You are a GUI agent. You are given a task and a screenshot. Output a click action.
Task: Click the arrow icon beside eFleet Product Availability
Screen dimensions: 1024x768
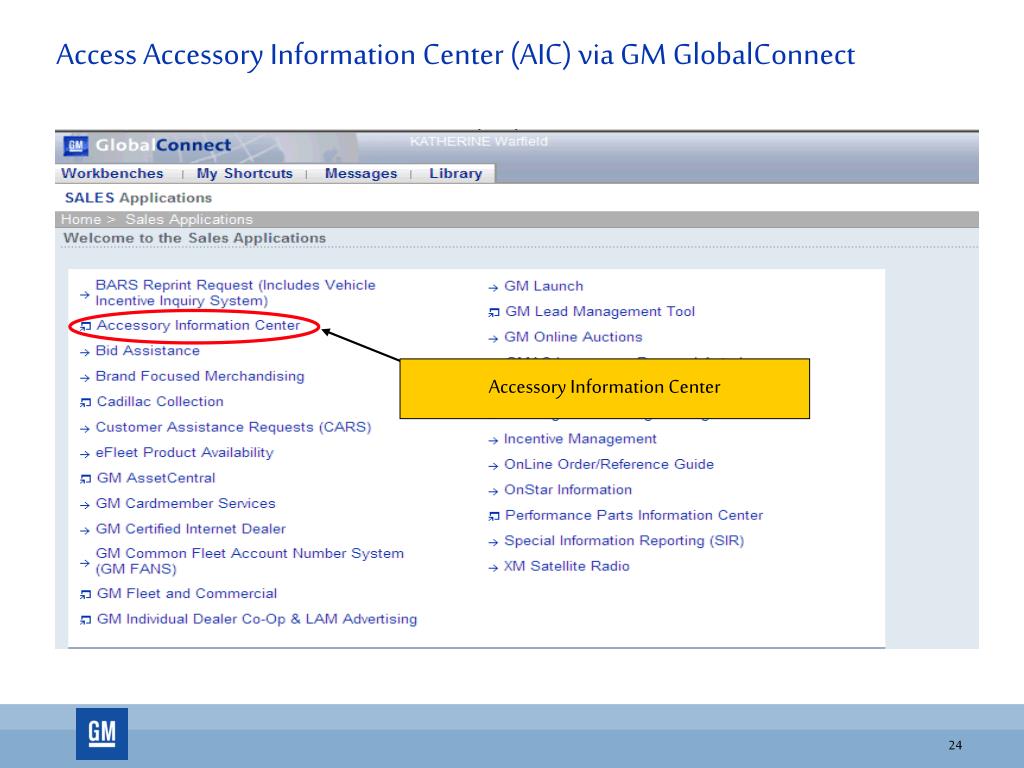tap(84, 454)
